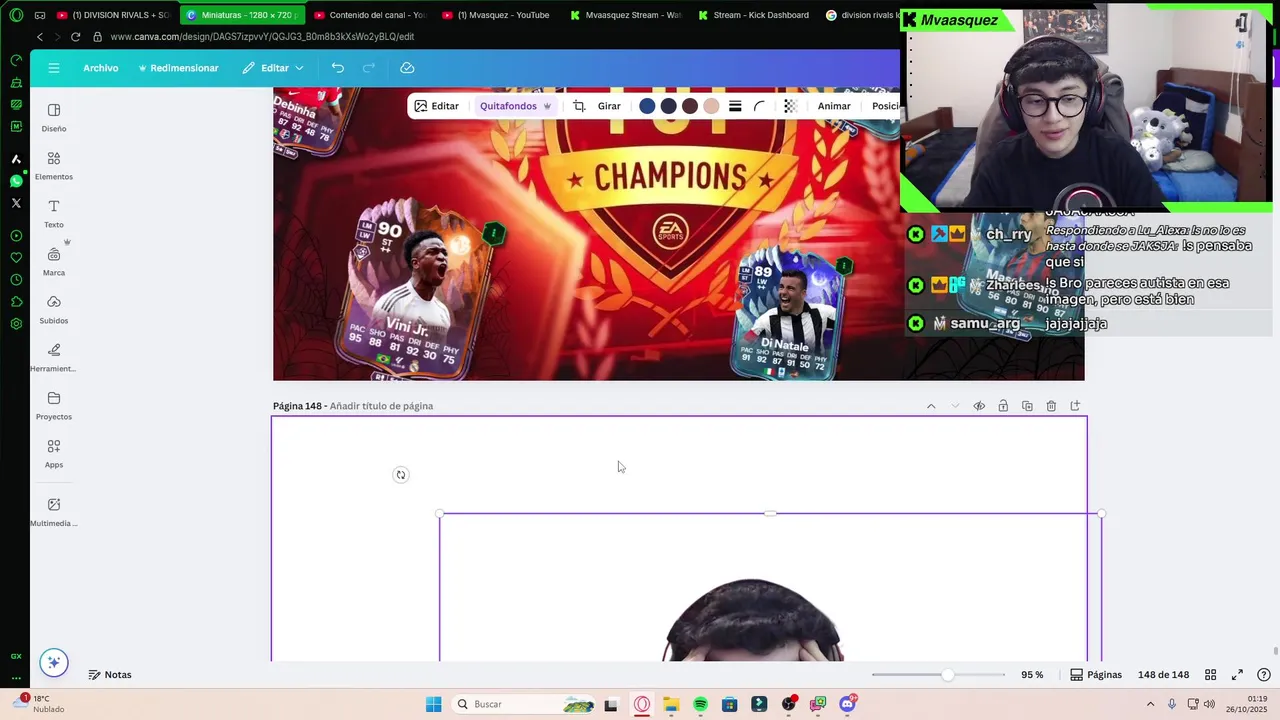Click Animar in the image toolbar
Screen dimensions: 1280x720
point(834,106)
